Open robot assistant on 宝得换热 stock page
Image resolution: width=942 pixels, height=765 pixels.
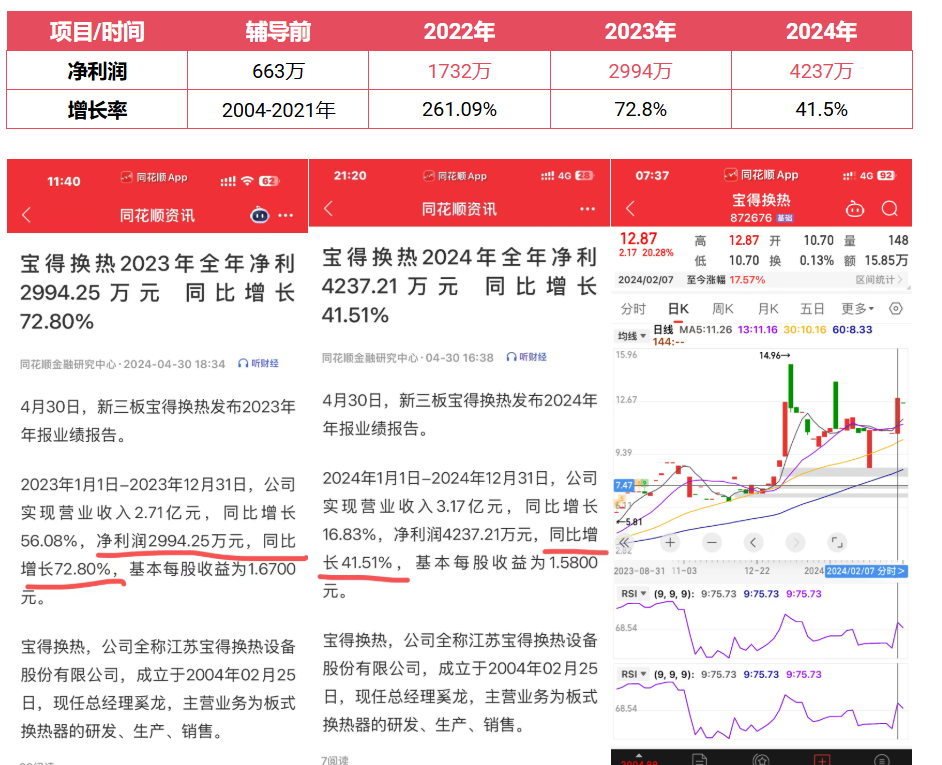click(x=855, y=209)
